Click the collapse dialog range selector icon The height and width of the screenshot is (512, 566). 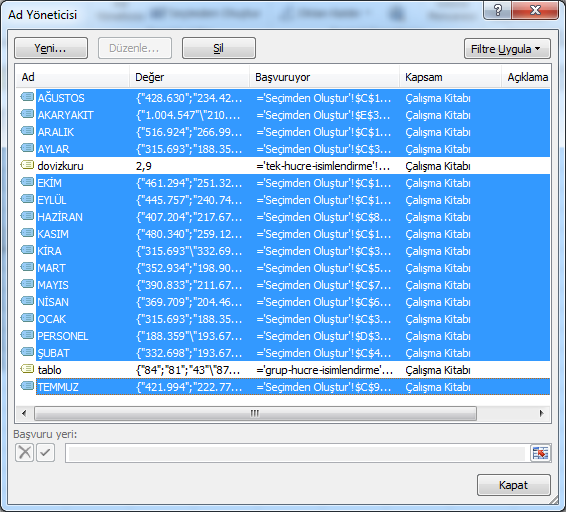(x=540, y=453)
